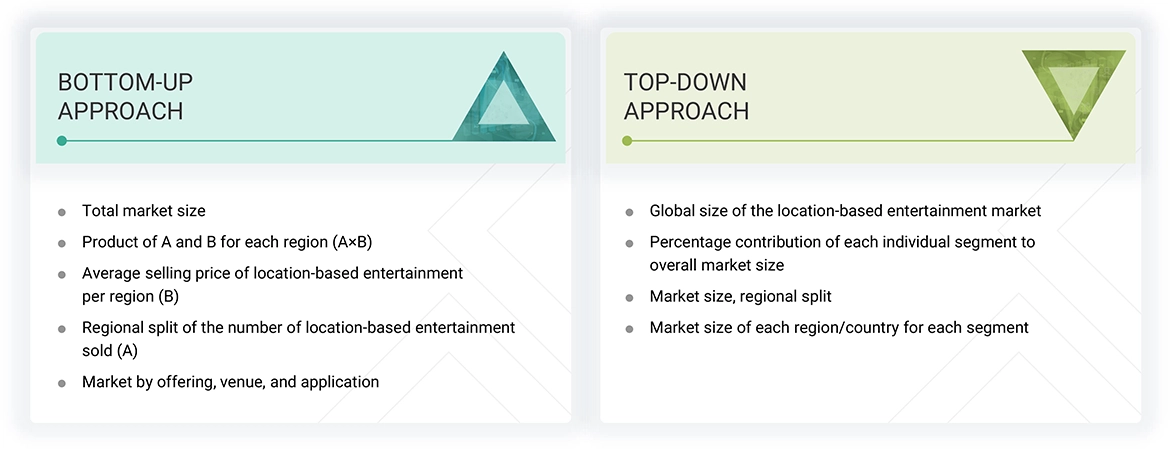The height and width of the screenshot is (449, 1170).
Task: Click Product of A and B text
Action: (x=227, y=242)
